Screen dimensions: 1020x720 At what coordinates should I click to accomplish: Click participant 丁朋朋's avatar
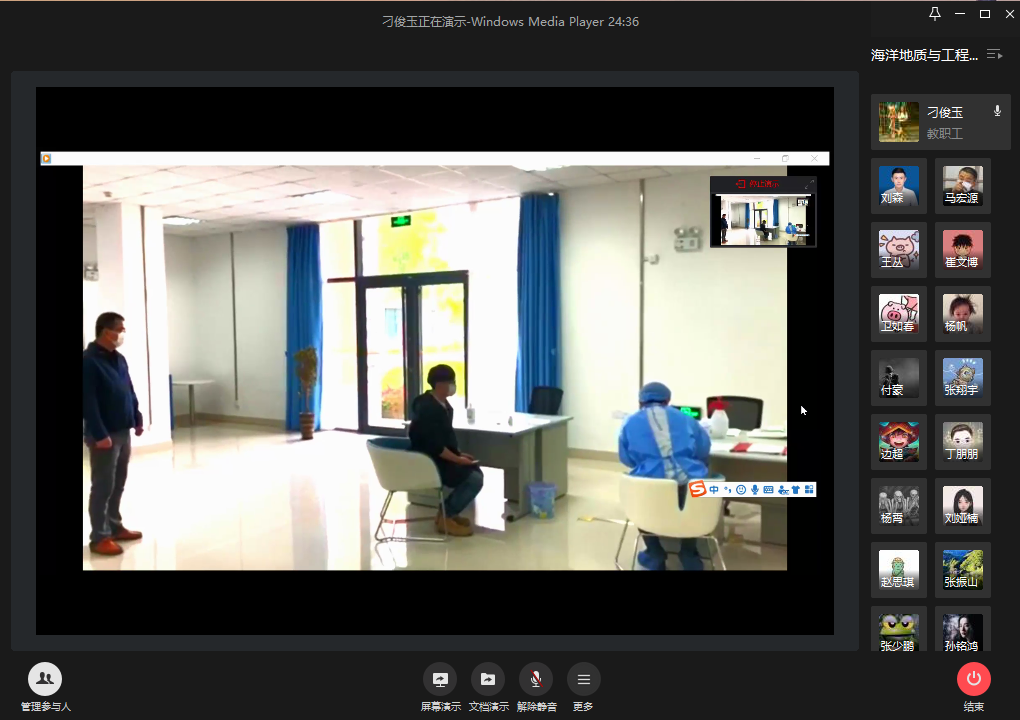(x=962, y=442)
